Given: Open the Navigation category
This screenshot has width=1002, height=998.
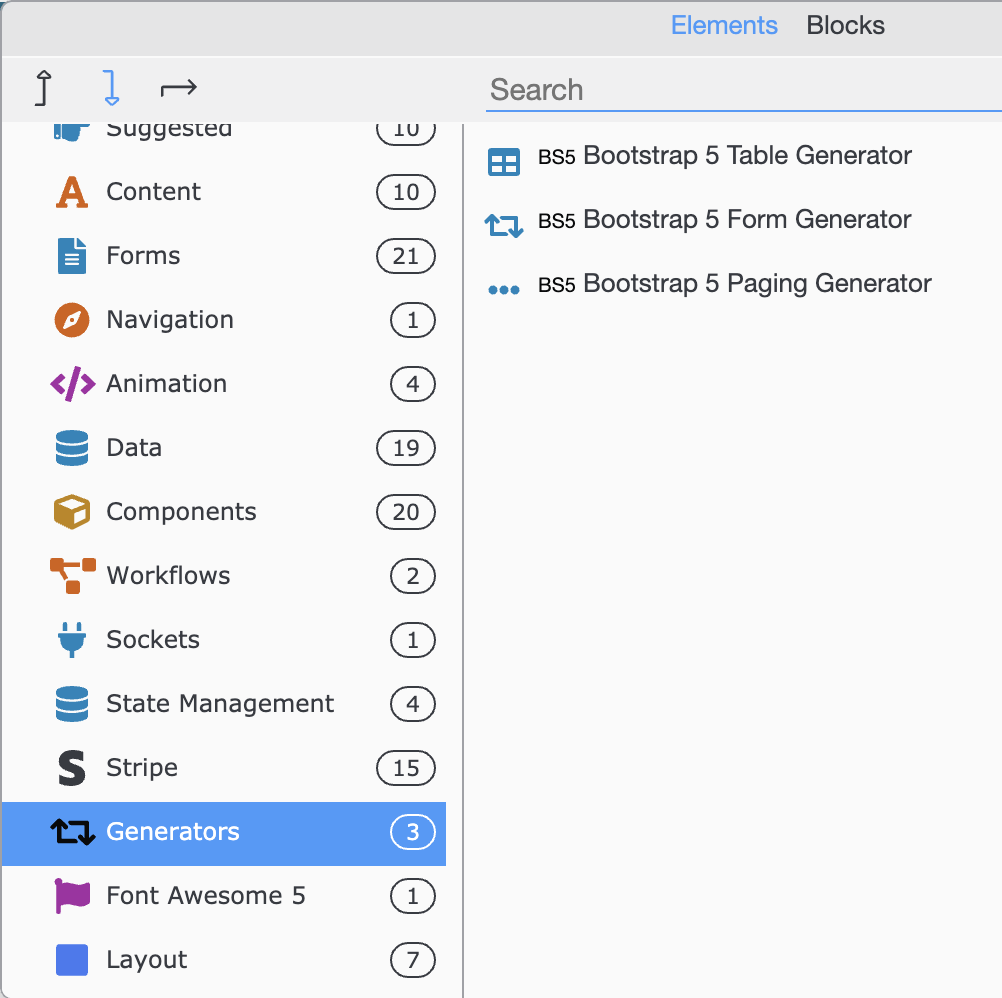Looking at the screenshot, I should 224,320.
